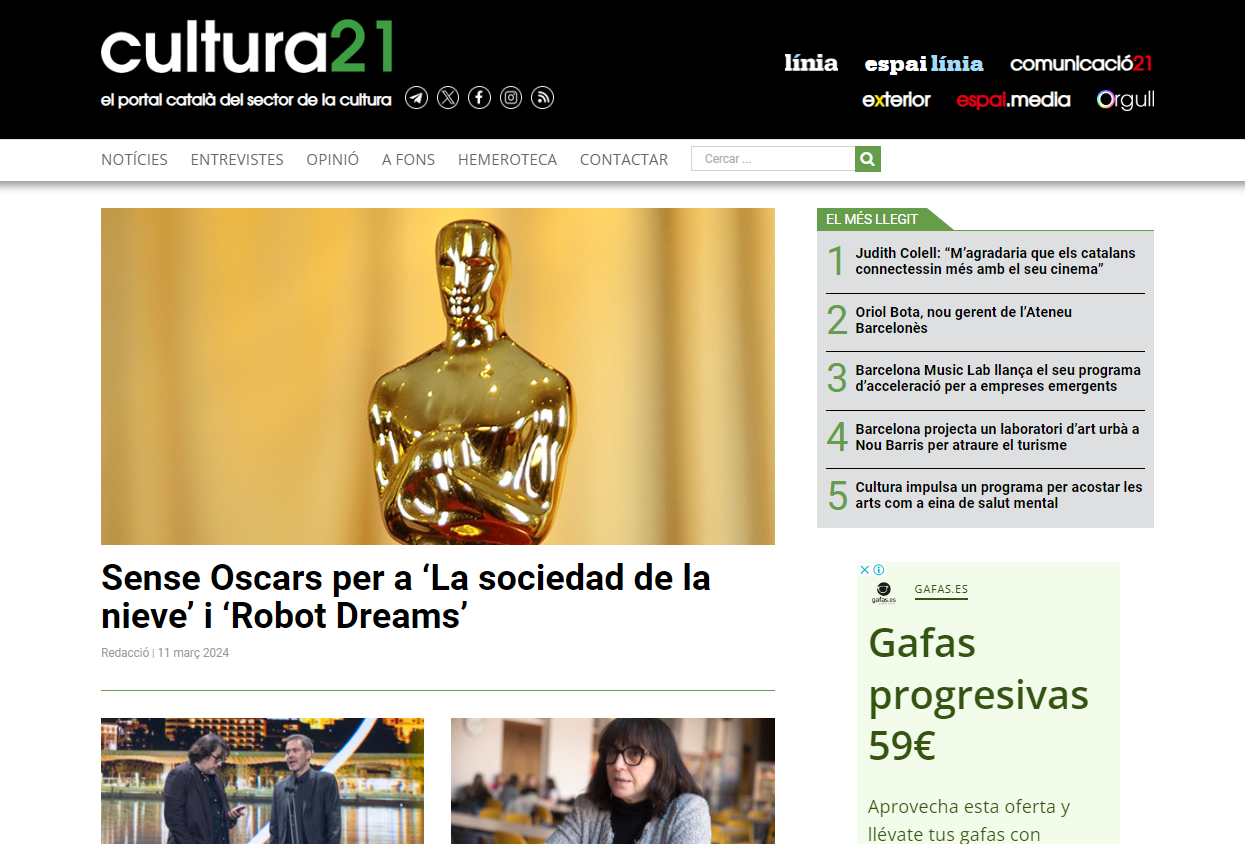Click the '11 març 2024' date
1245x844 pixels.
[x=193, y=653]
